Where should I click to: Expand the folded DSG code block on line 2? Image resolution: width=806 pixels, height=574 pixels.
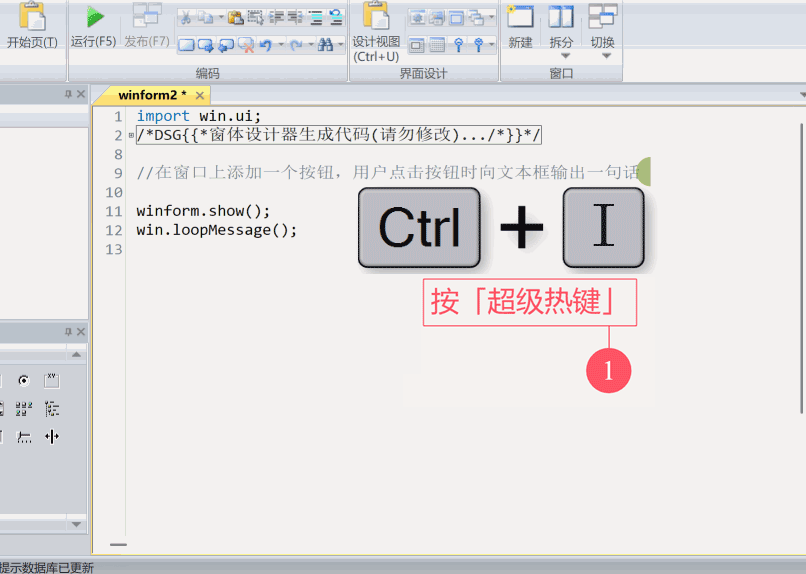click(x=131, y=135)
